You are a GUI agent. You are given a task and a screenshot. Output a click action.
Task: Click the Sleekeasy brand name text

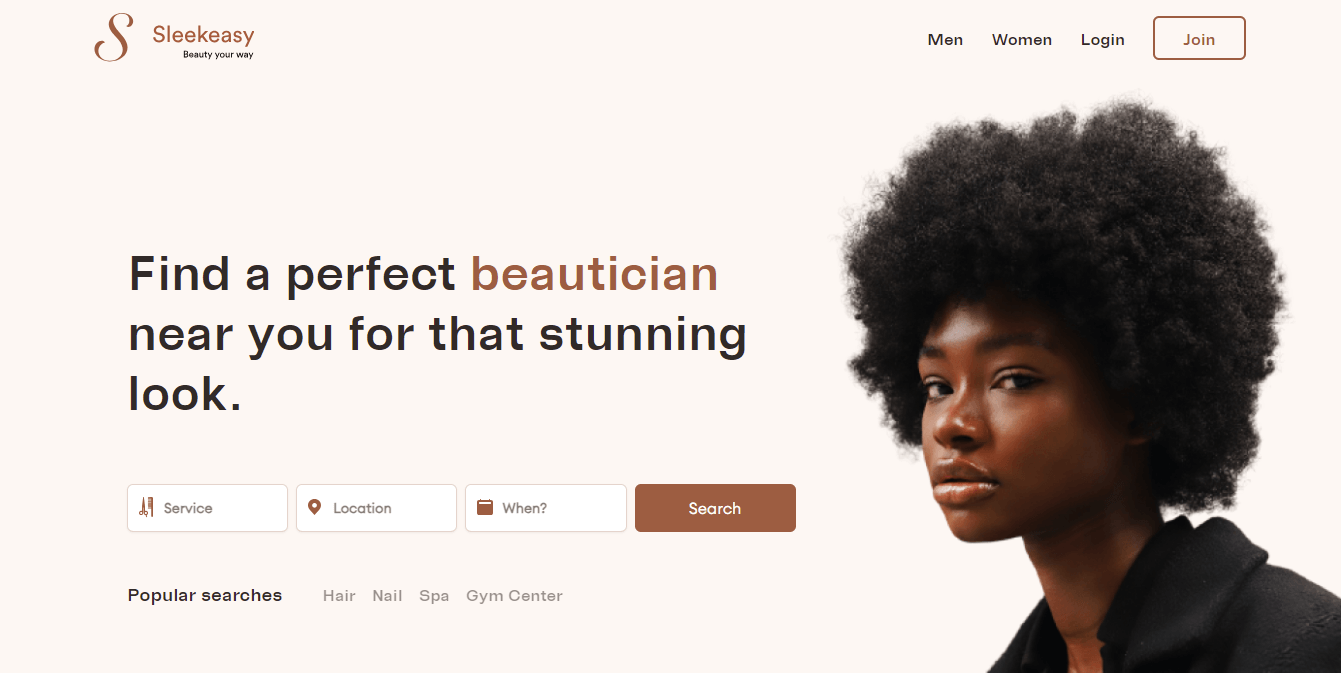click(203, 35)
